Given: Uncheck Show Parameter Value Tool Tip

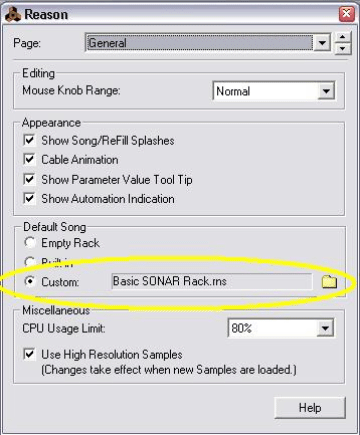Looking at the screenshot, I should 29,179.
